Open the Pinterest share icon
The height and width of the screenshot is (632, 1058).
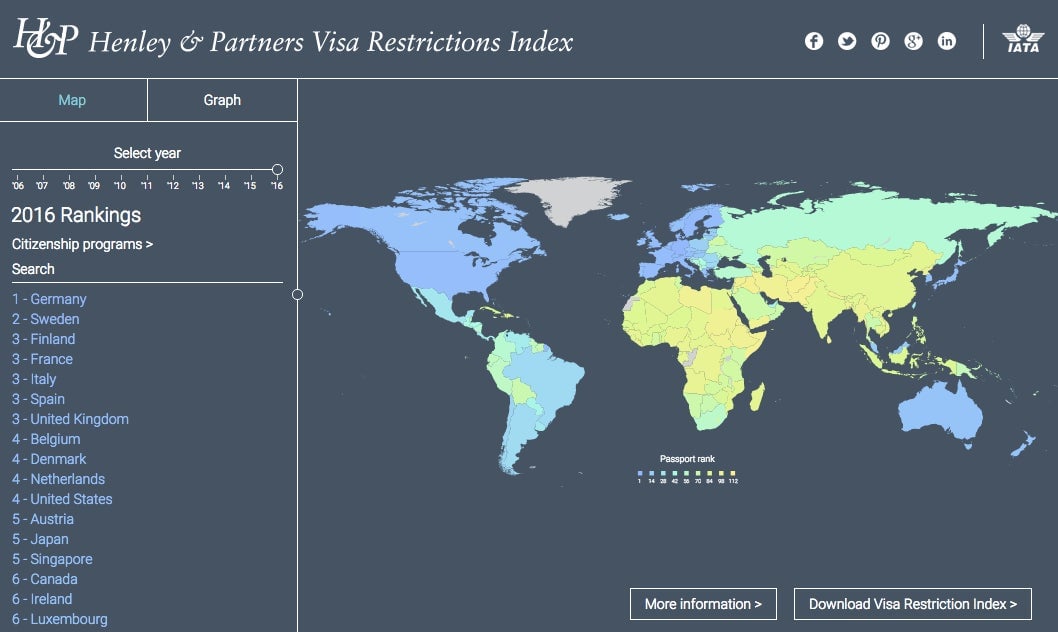coord(880,41)
